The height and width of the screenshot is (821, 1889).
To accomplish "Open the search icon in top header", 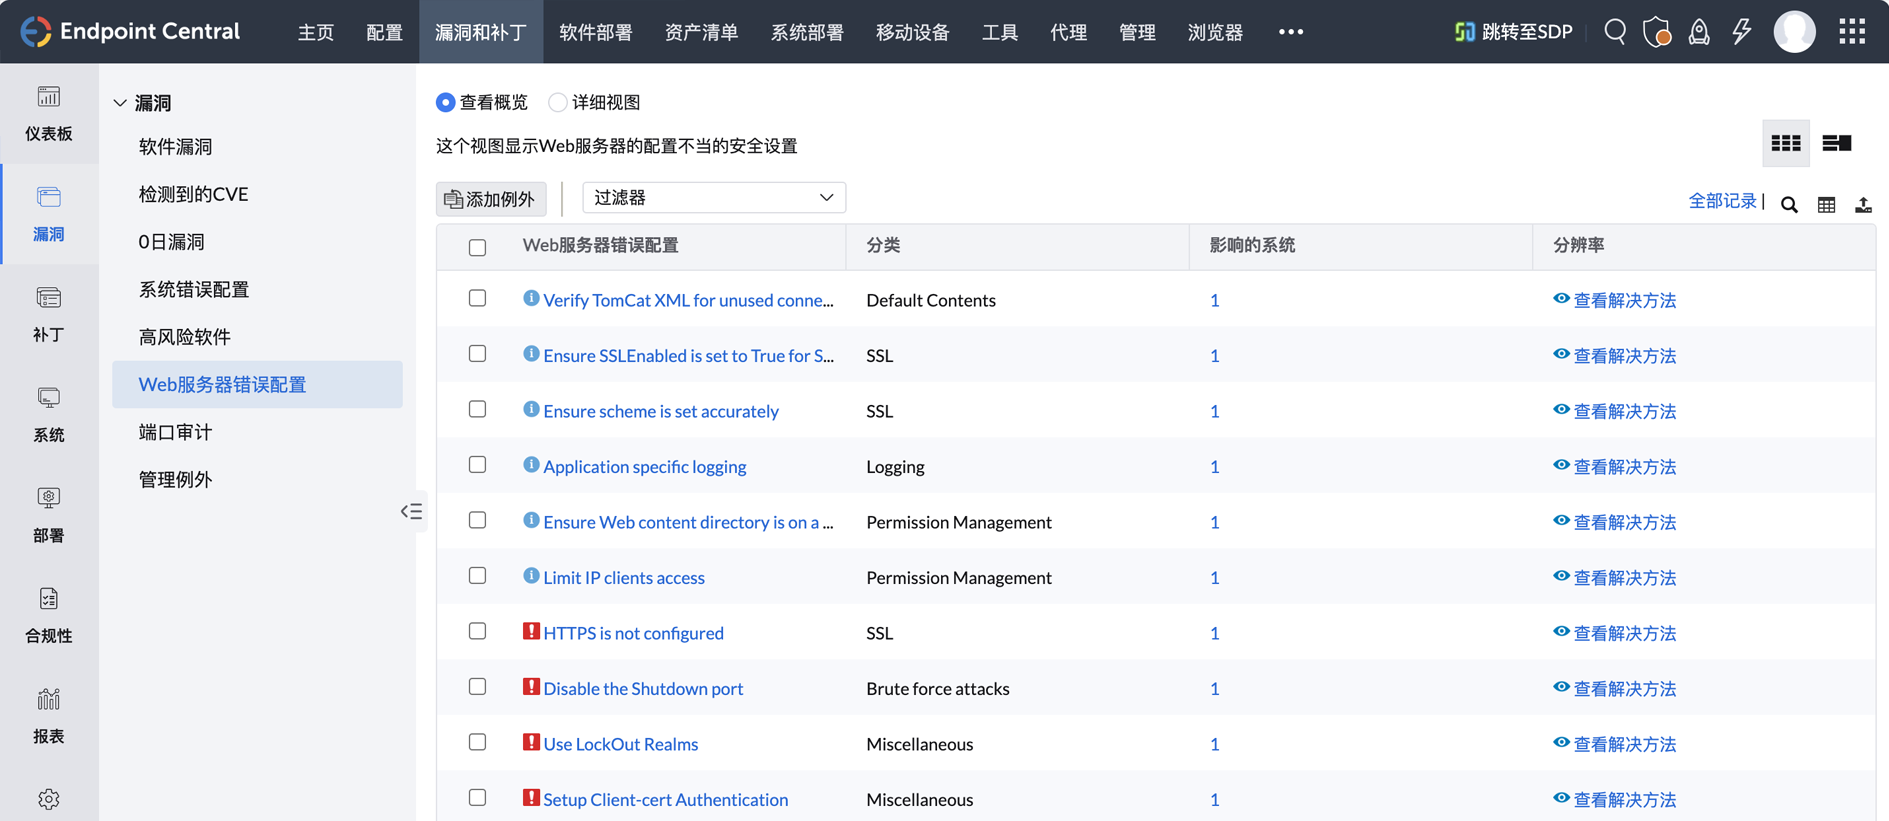I will coord(1614,32).
